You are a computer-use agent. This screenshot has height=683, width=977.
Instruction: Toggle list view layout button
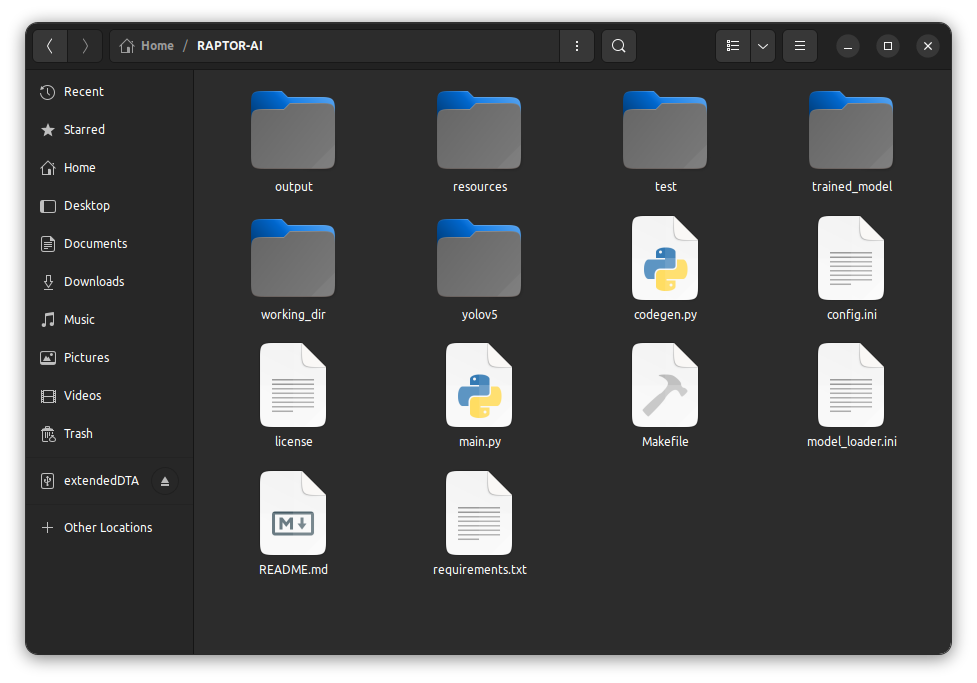(733, 46)
